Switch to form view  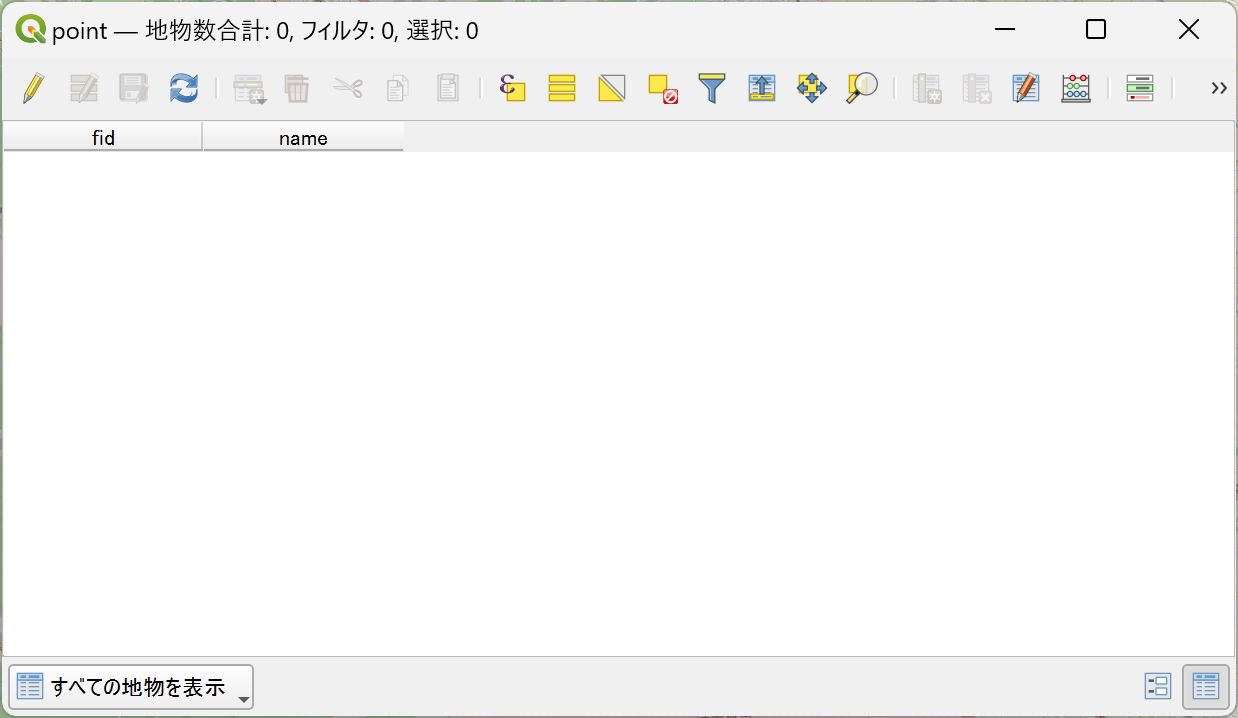1158,686
